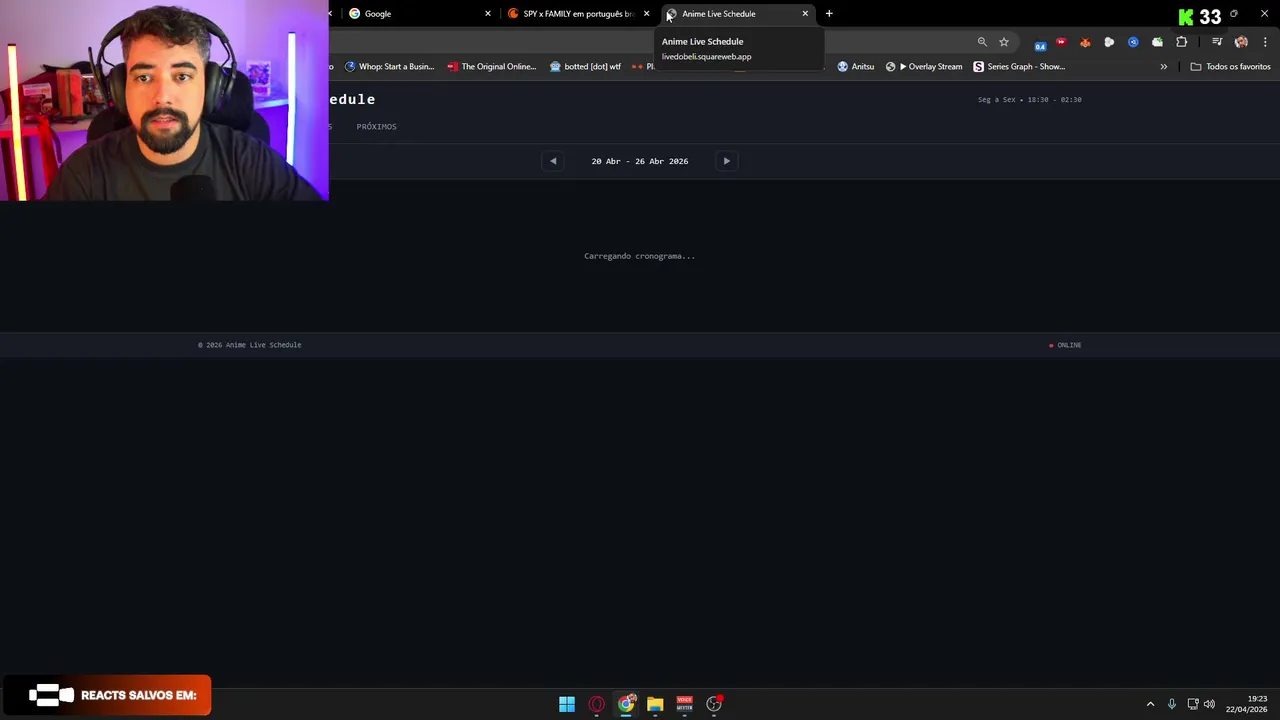Open the Chrome three-dot menu
The height and width of the screenshot is (720, 1280).
(x=1265, y=42)
